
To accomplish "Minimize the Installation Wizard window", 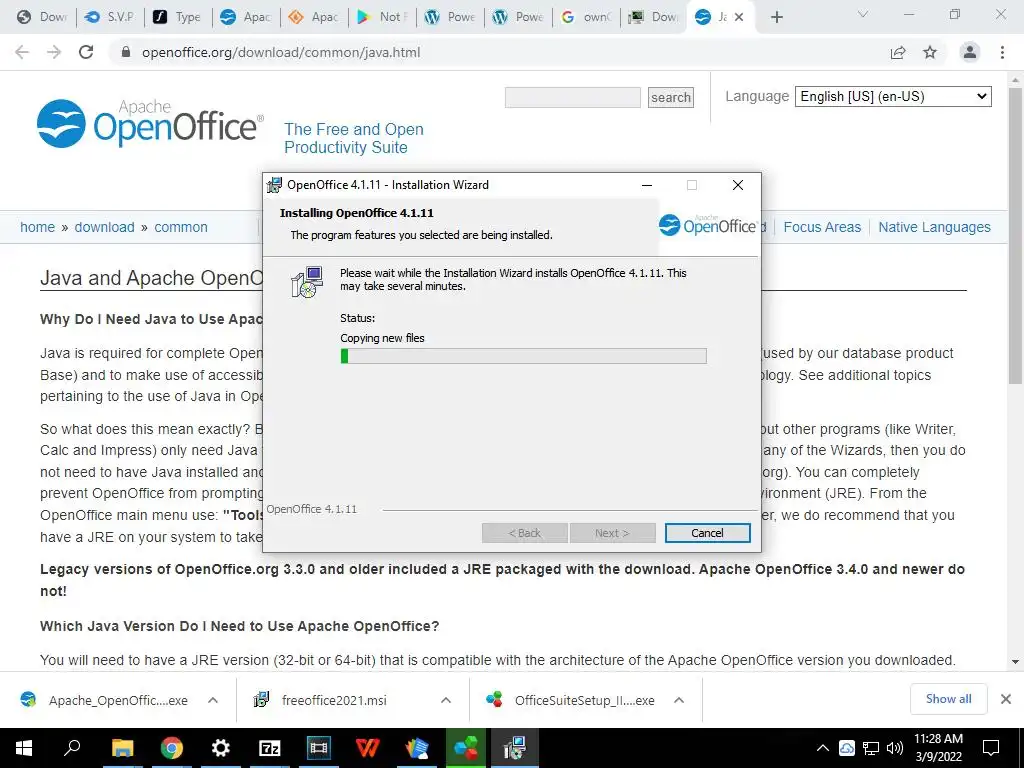I will click(x=647, y=185).
